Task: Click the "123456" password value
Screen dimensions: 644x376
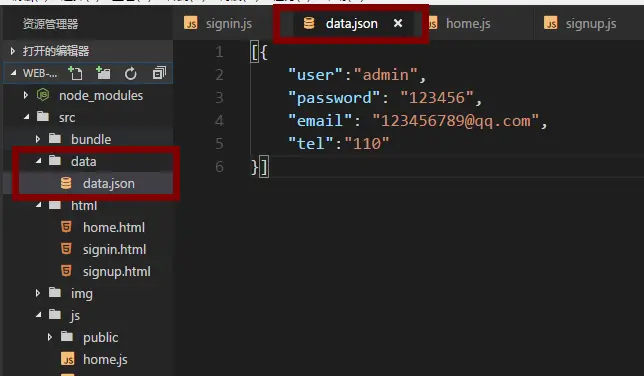Action: [x=437, y=98]
